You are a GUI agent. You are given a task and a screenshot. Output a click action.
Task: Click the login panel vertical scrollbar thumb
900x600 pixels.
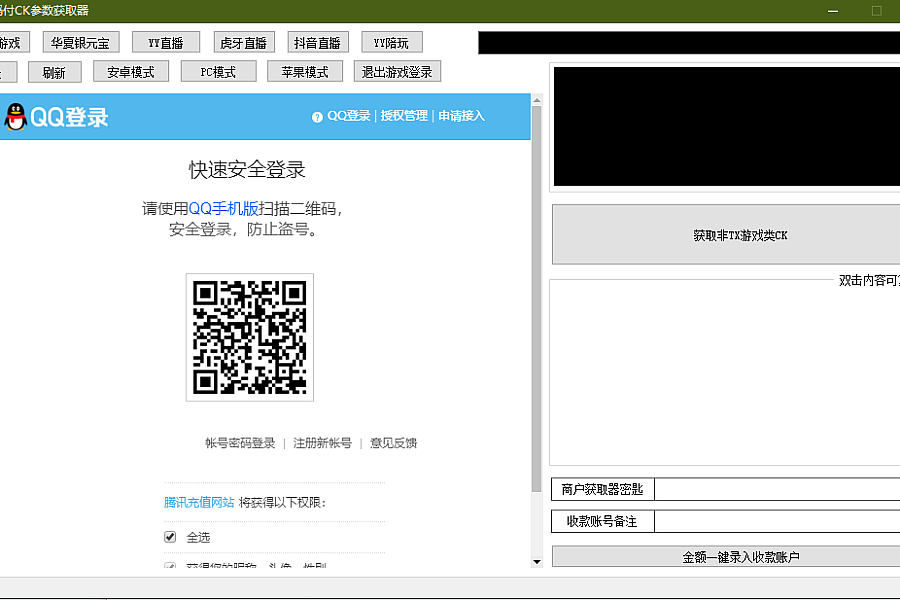click(x=537, y=299)
